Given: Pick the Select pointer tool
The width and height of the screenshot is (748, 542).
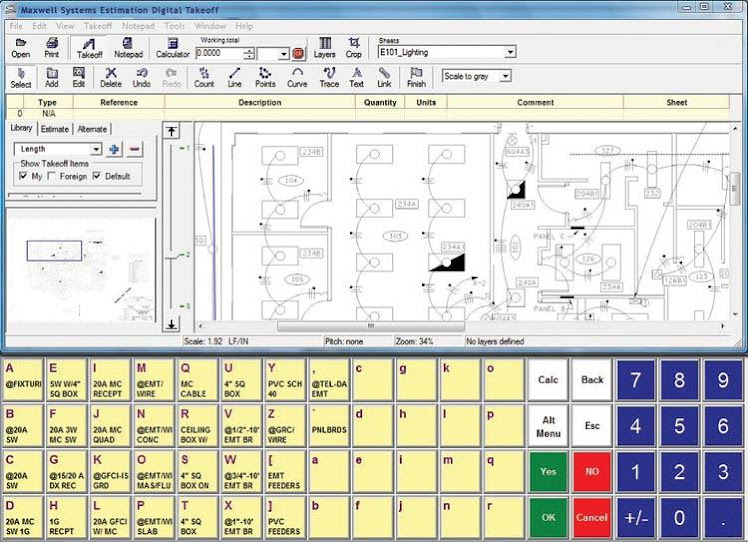Looking at the screenshot, I should pos(21,78).
